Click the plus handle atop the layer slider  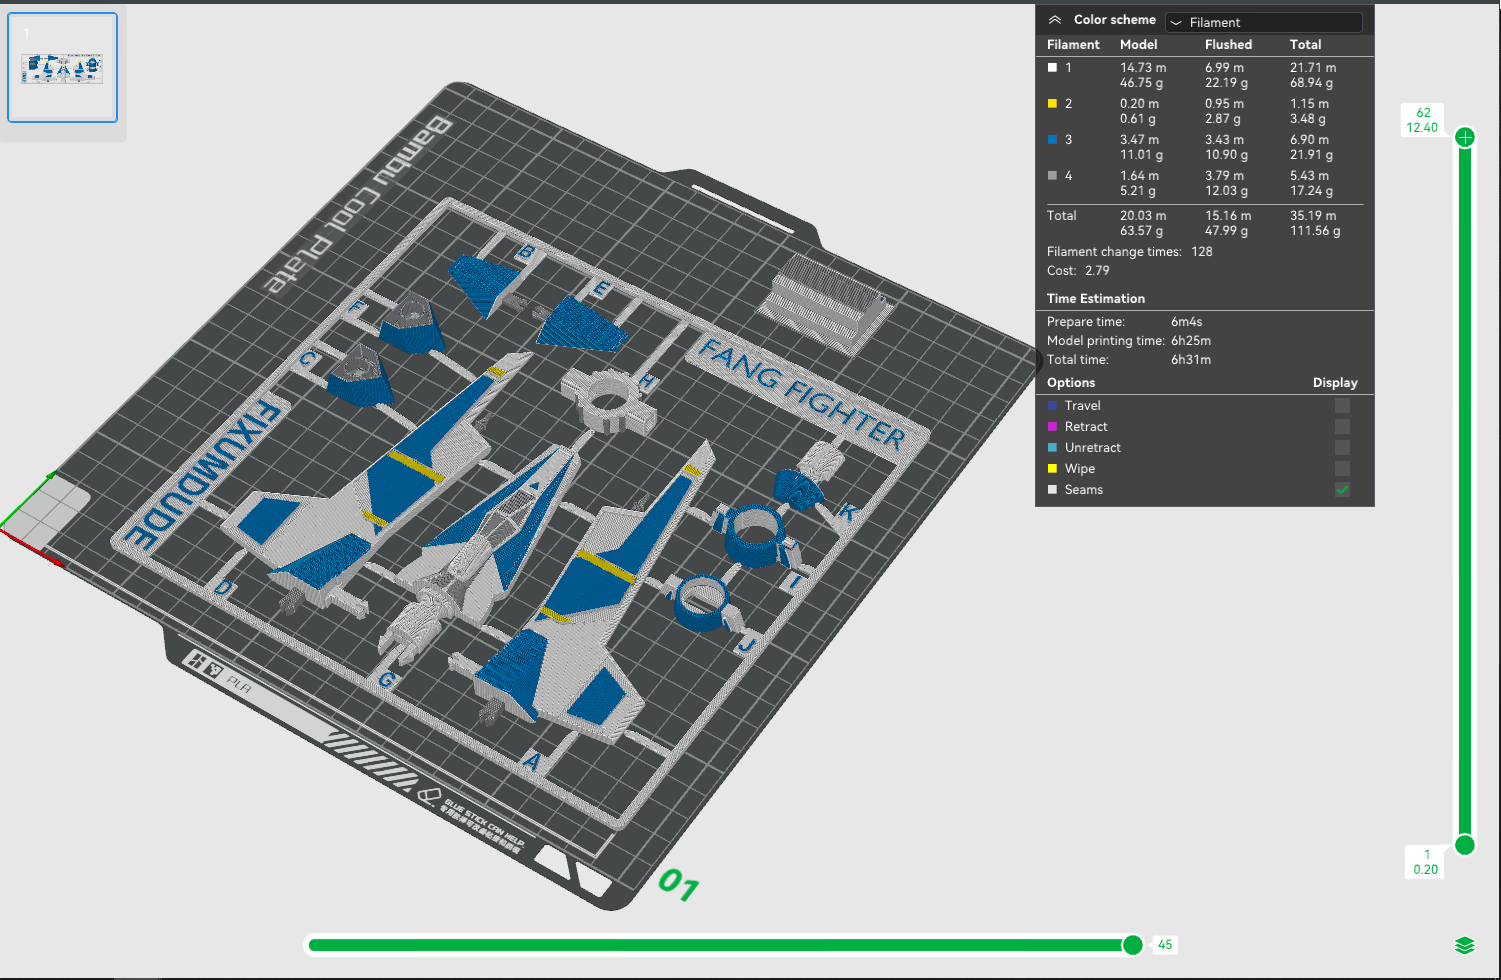pos(1465,138)
